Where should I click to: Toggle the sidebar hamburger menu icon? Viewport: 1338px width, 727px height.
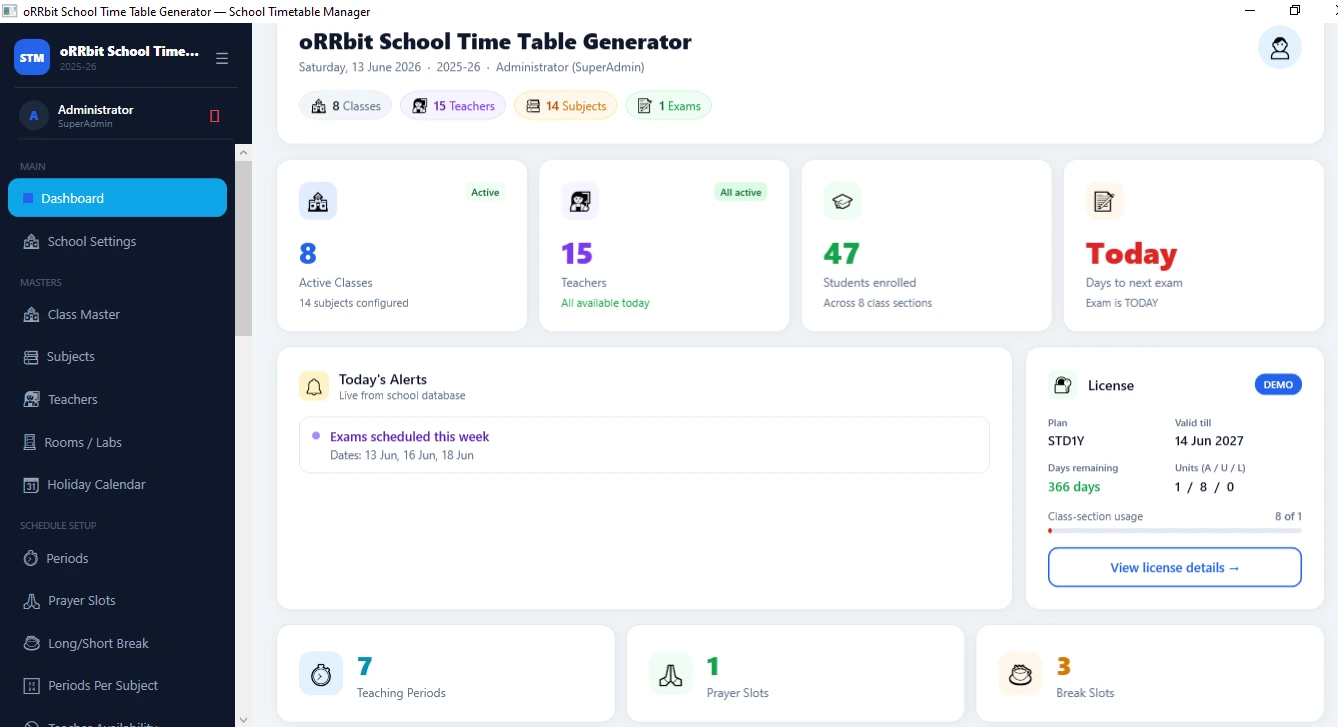tap(222, 58)
